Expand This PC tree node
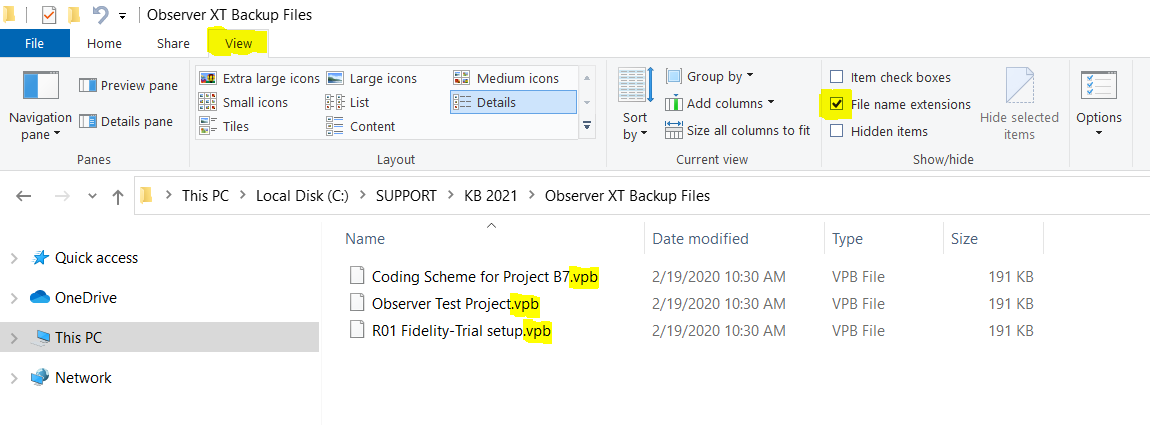Image resolution: width=1150 pixels, height=425 pixels. (13, 338)
